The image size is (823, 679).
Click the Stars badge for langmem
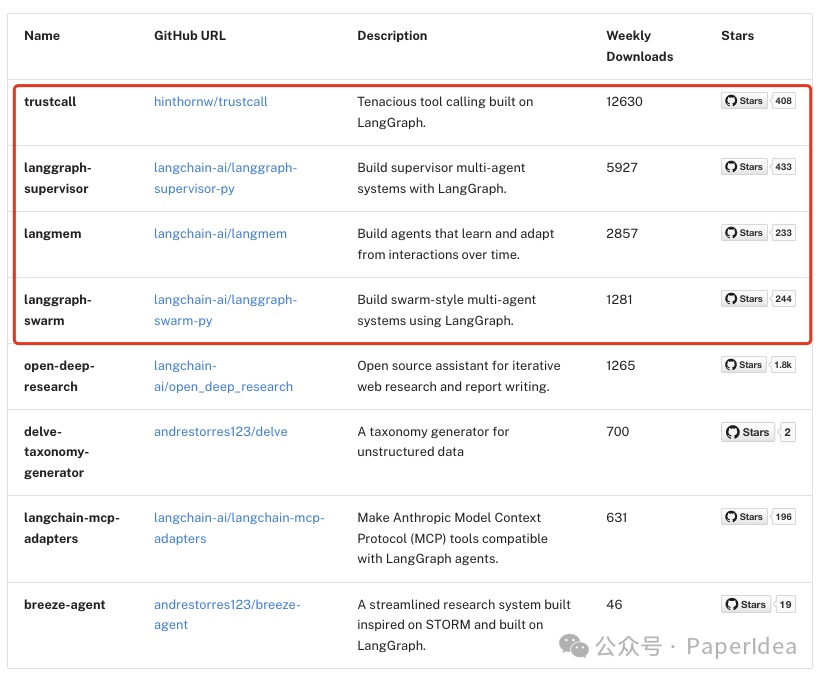click(x=744, y=233)
